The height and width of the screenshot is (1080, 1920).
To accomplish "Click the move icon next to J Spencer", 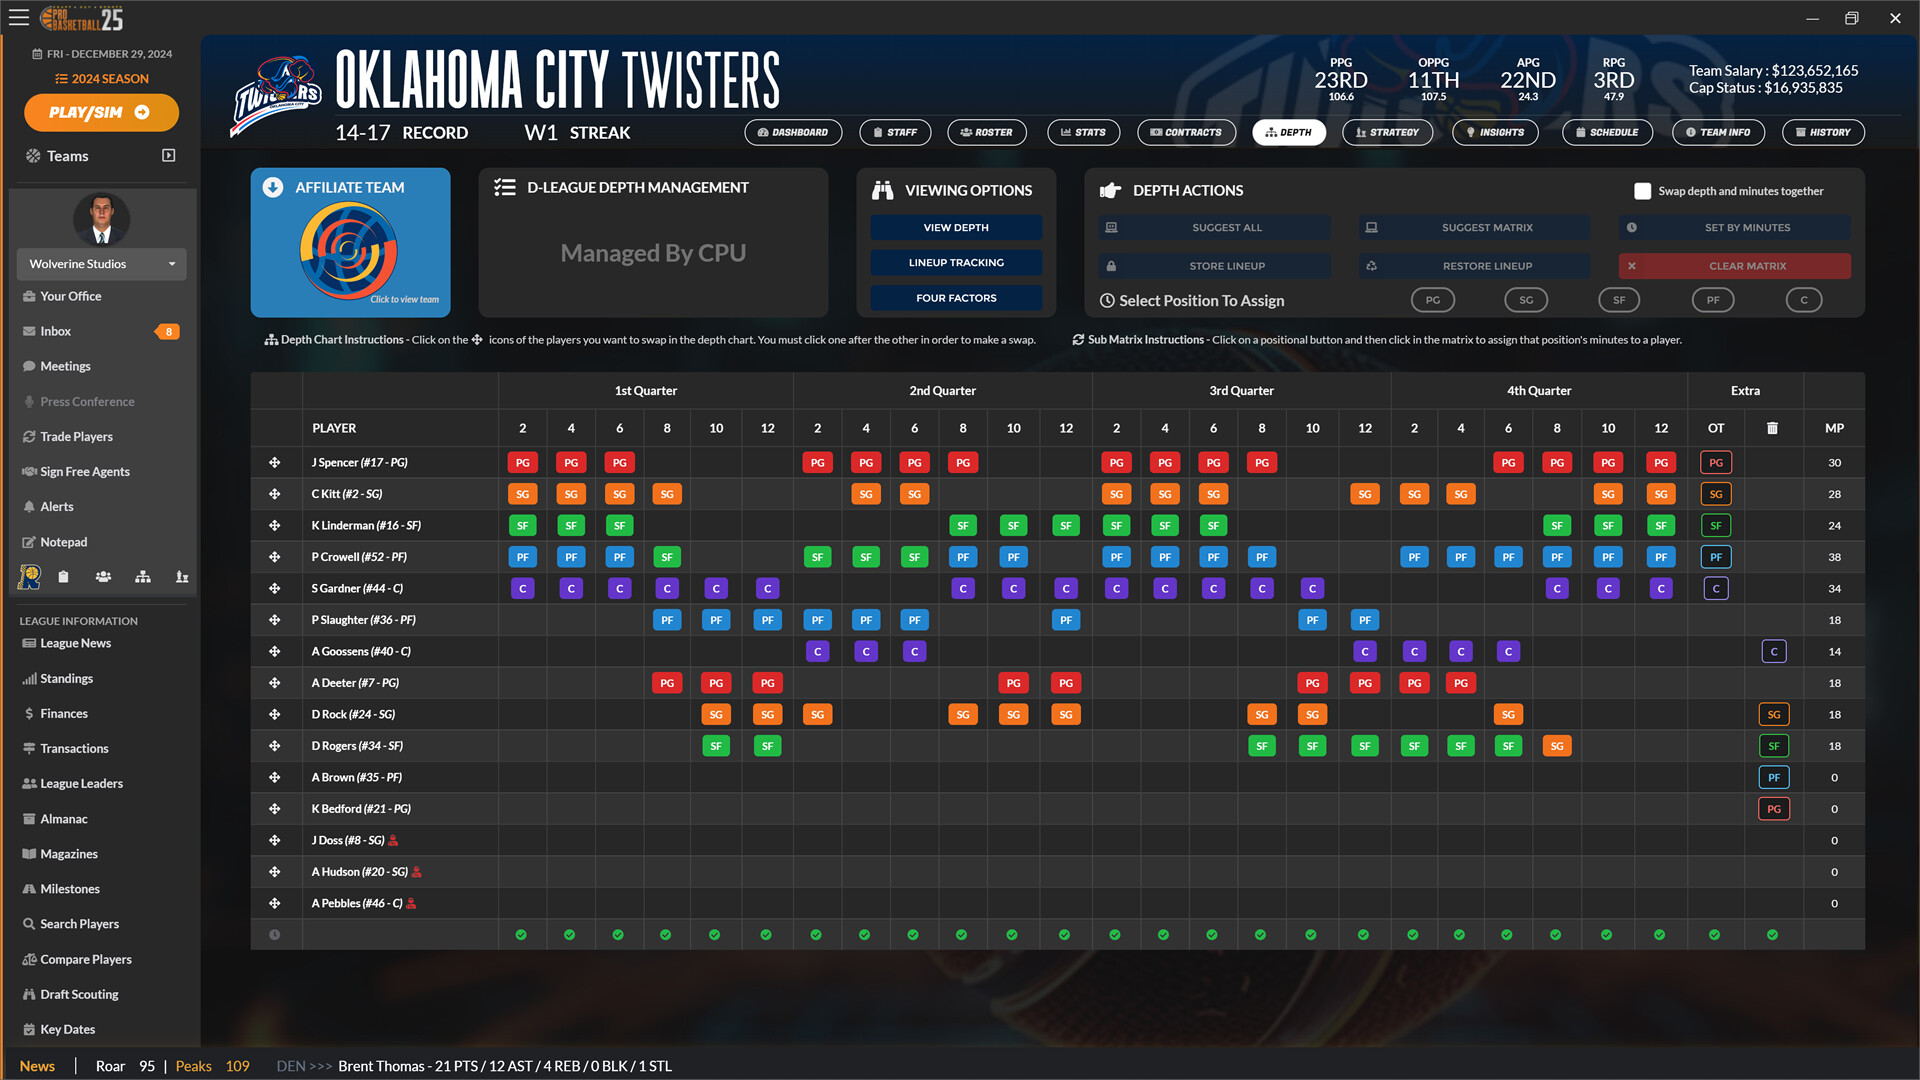I will (276, 462).
